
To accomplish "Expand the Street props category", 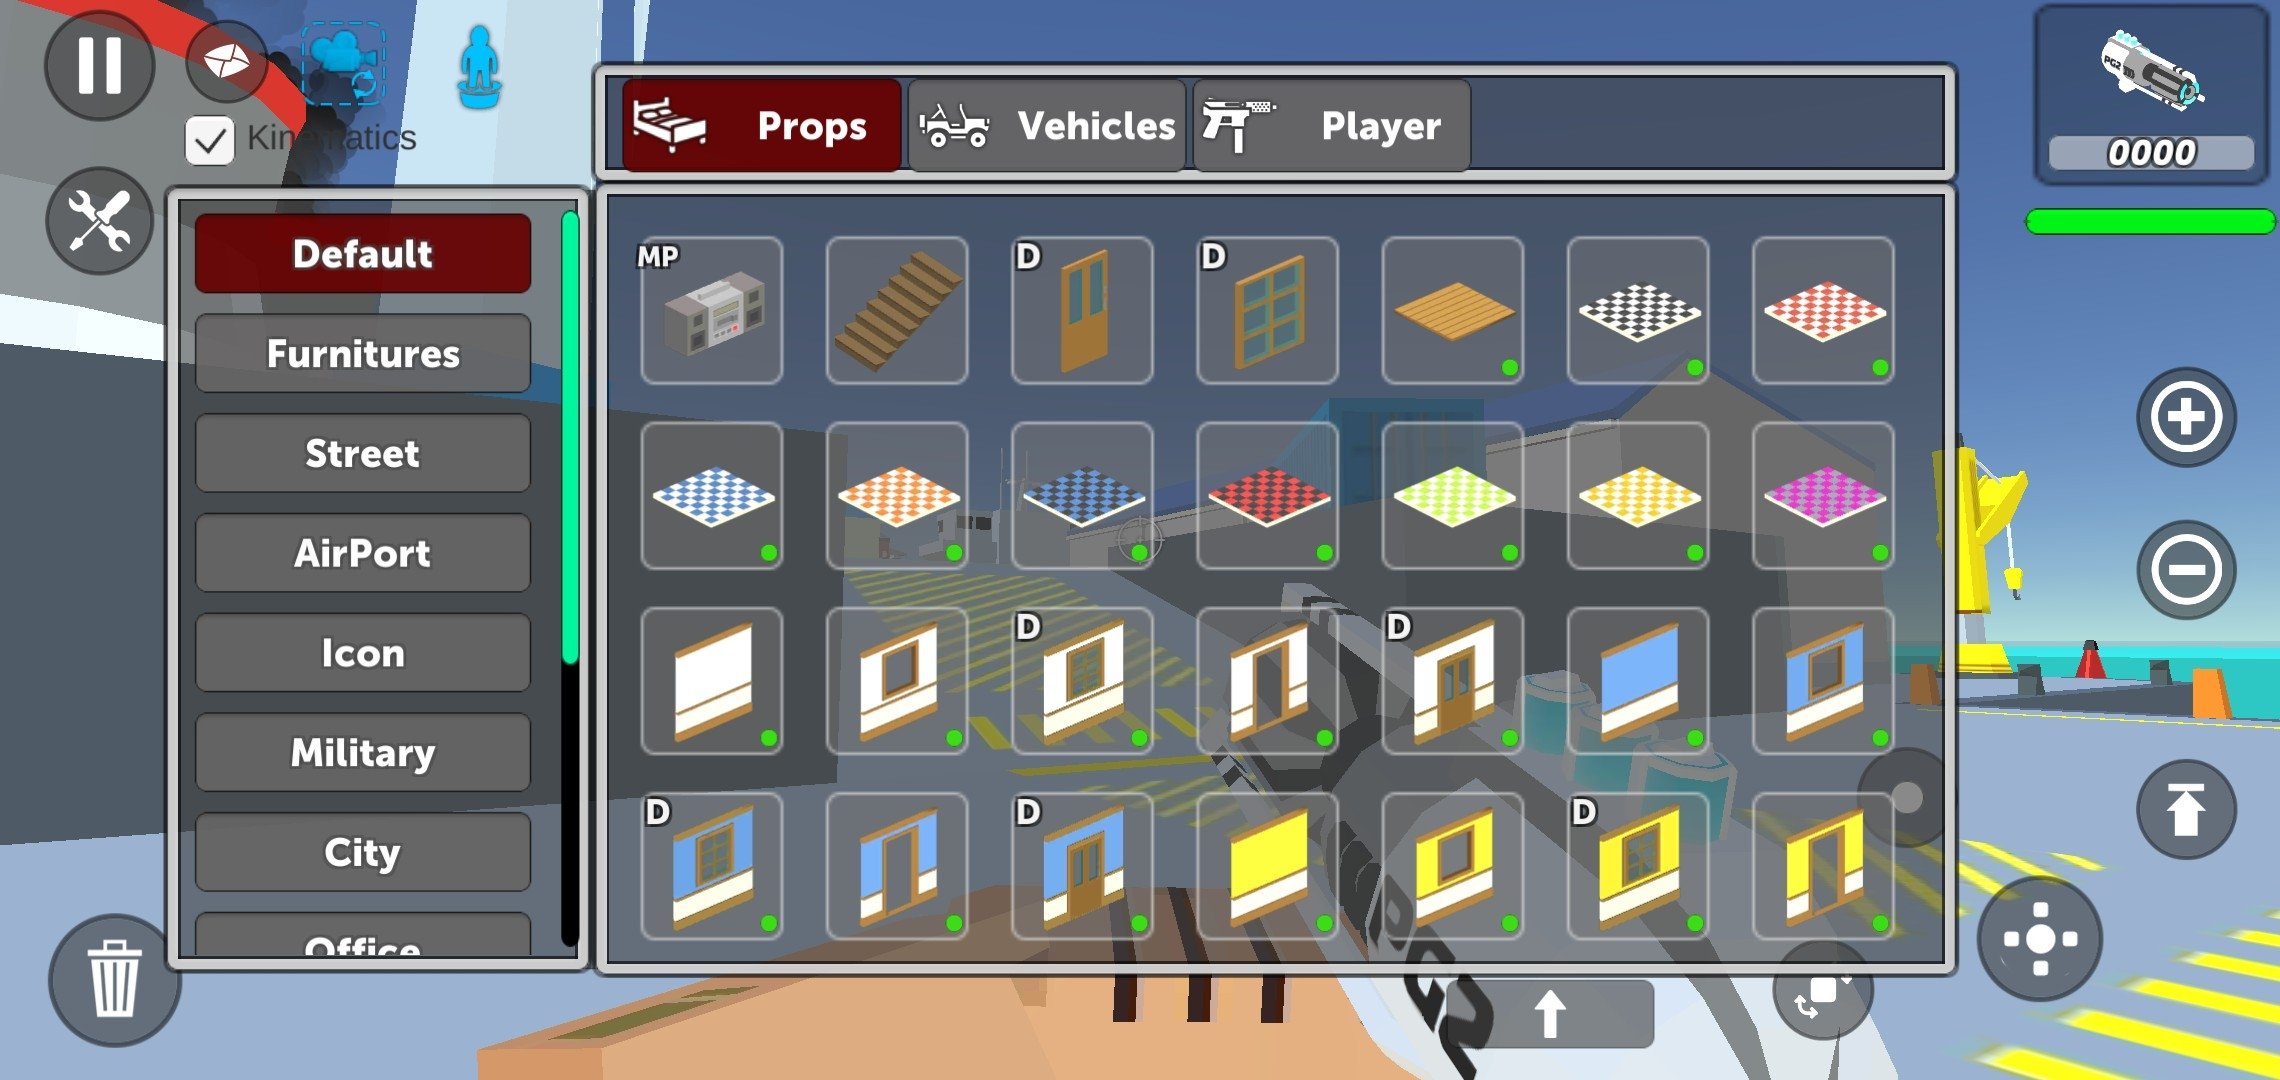I will coord(362,452).
